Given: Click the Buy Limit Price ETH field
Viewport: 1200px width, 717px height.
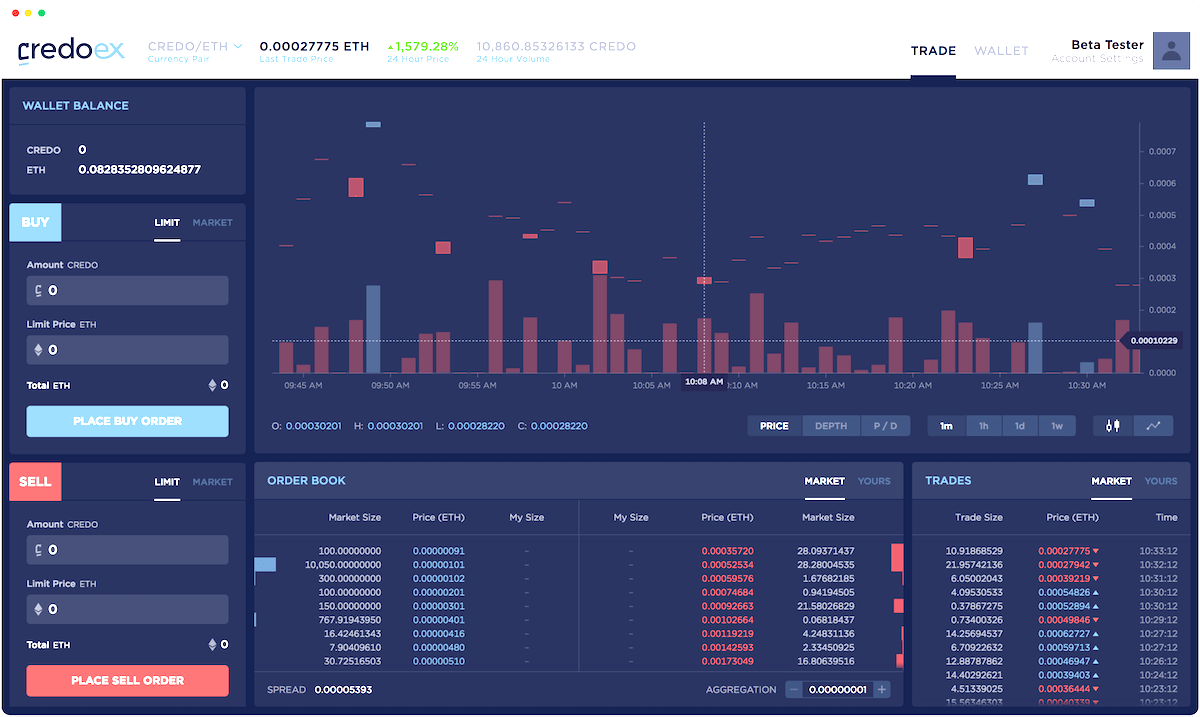Looking at the screenshot, I should (127, 350).
